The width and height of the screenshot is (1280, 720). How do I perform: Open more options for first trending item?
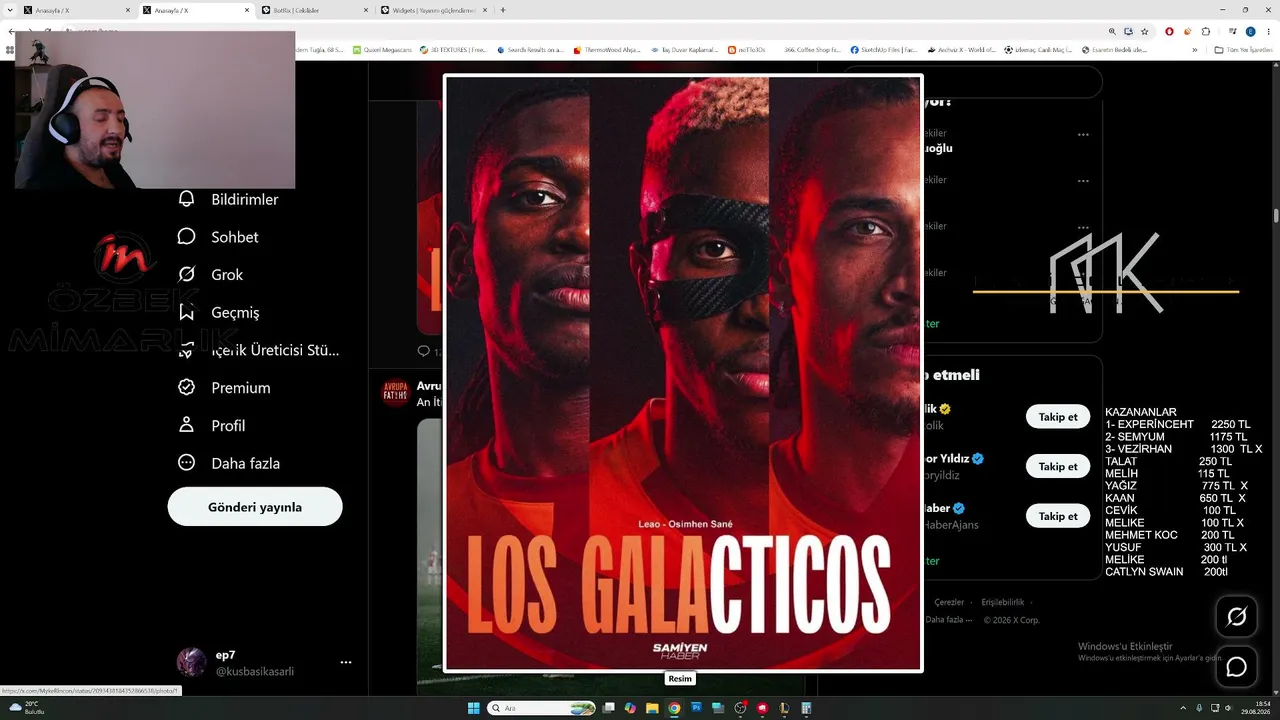1083,134
